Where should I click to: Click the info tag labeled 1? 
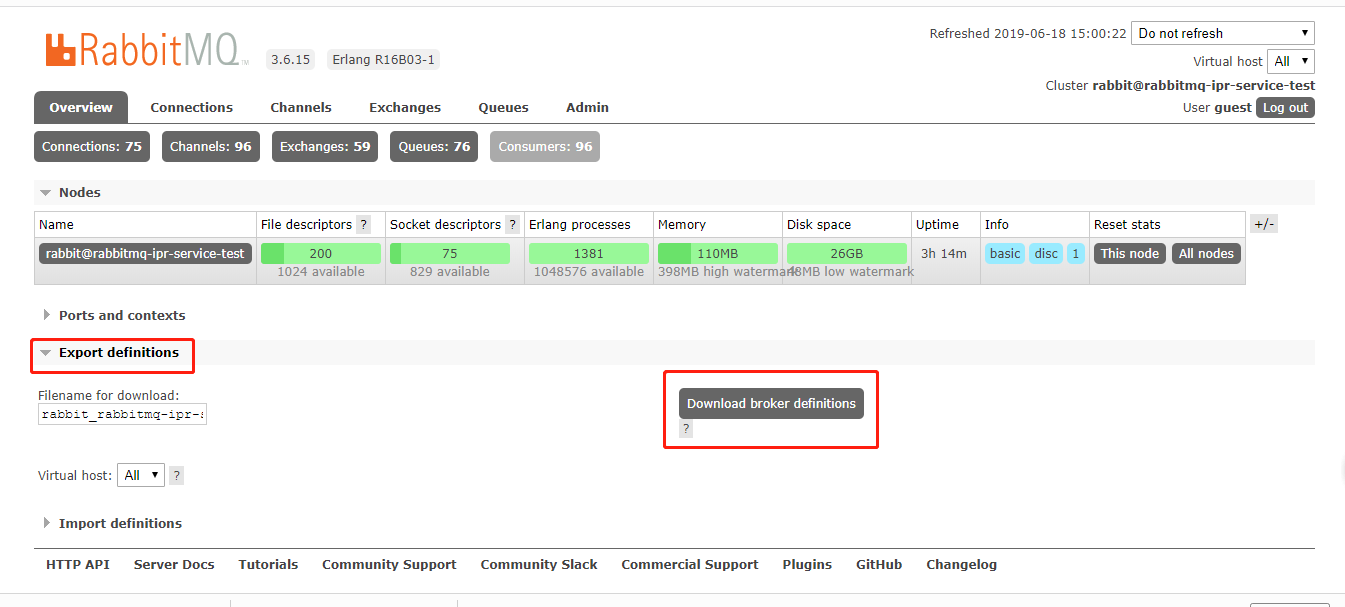click(x=1076, y=254)
